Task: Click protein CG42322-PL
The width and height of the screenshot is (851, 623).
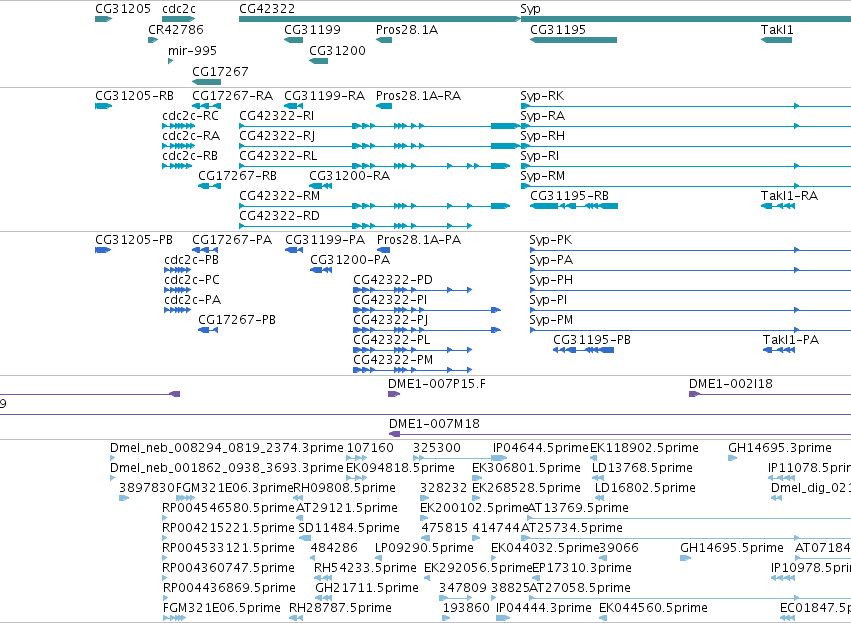Action: click(x=412, y=351)
